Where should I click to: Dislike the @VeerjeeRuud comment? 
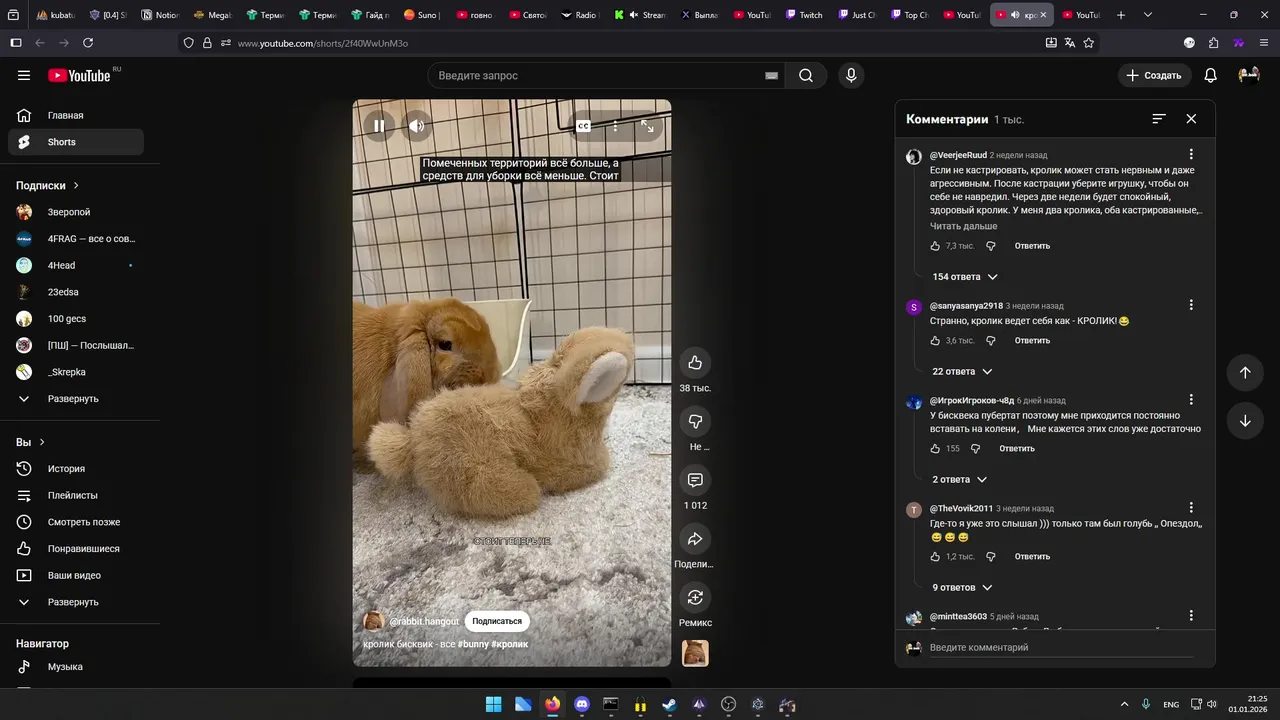click(991, 246)
